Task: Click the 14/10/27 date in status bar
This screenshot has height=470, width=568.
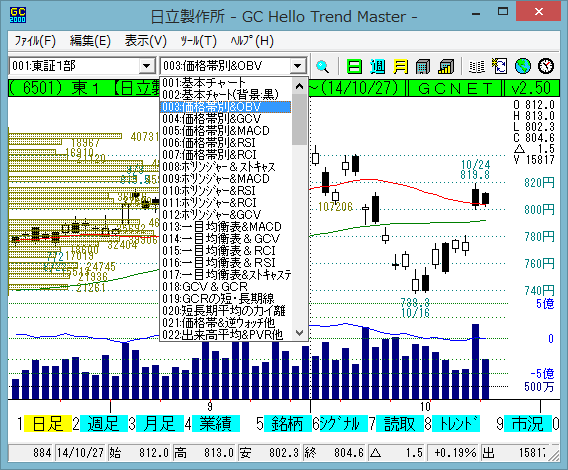Action: (x=80, y=453)
